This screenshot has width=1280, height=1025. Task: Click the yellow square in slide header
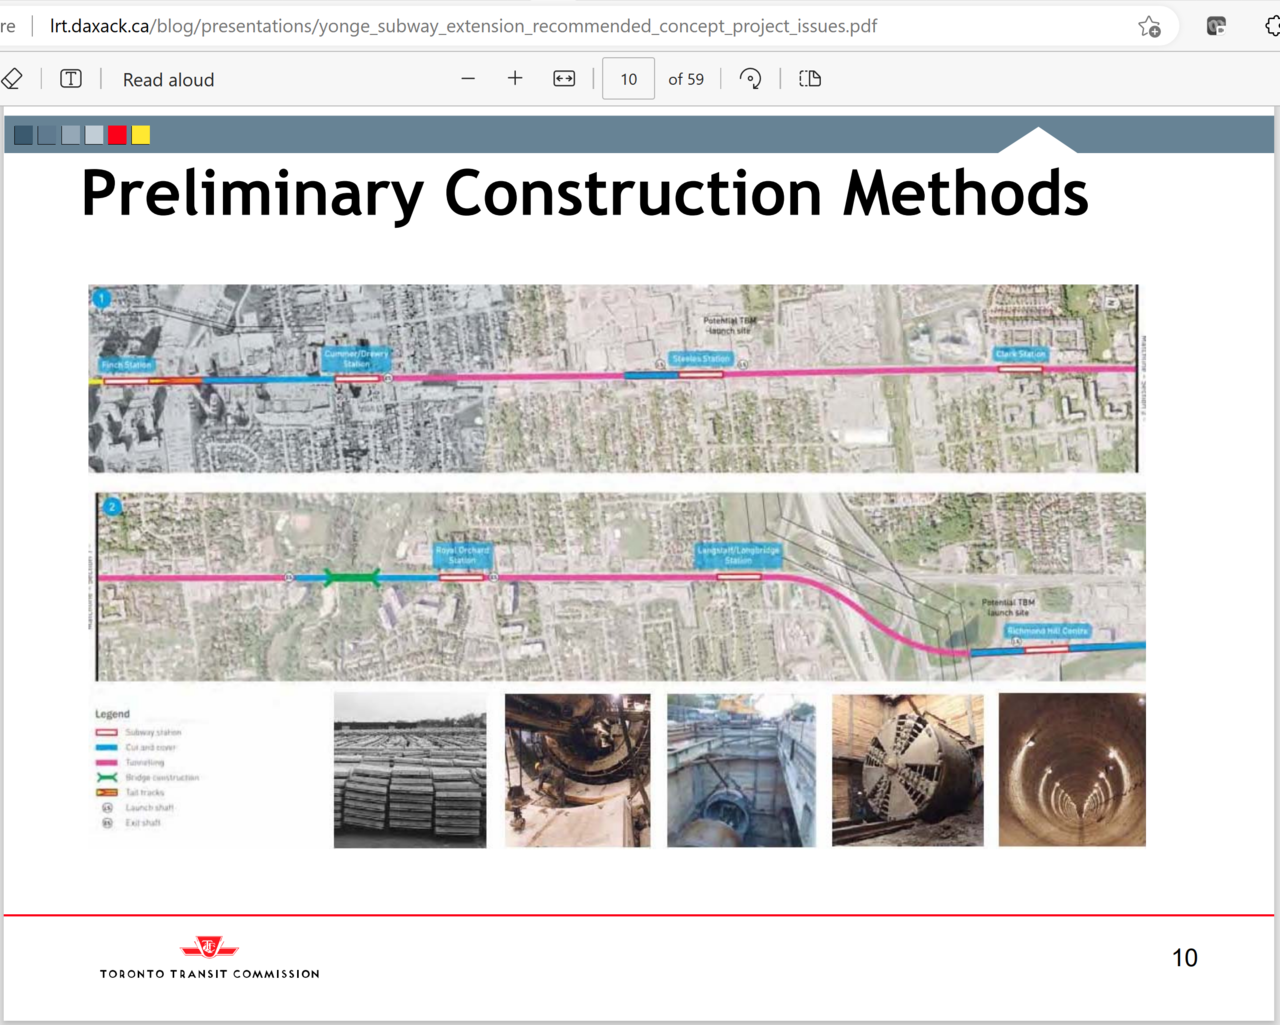pos(141,135)
